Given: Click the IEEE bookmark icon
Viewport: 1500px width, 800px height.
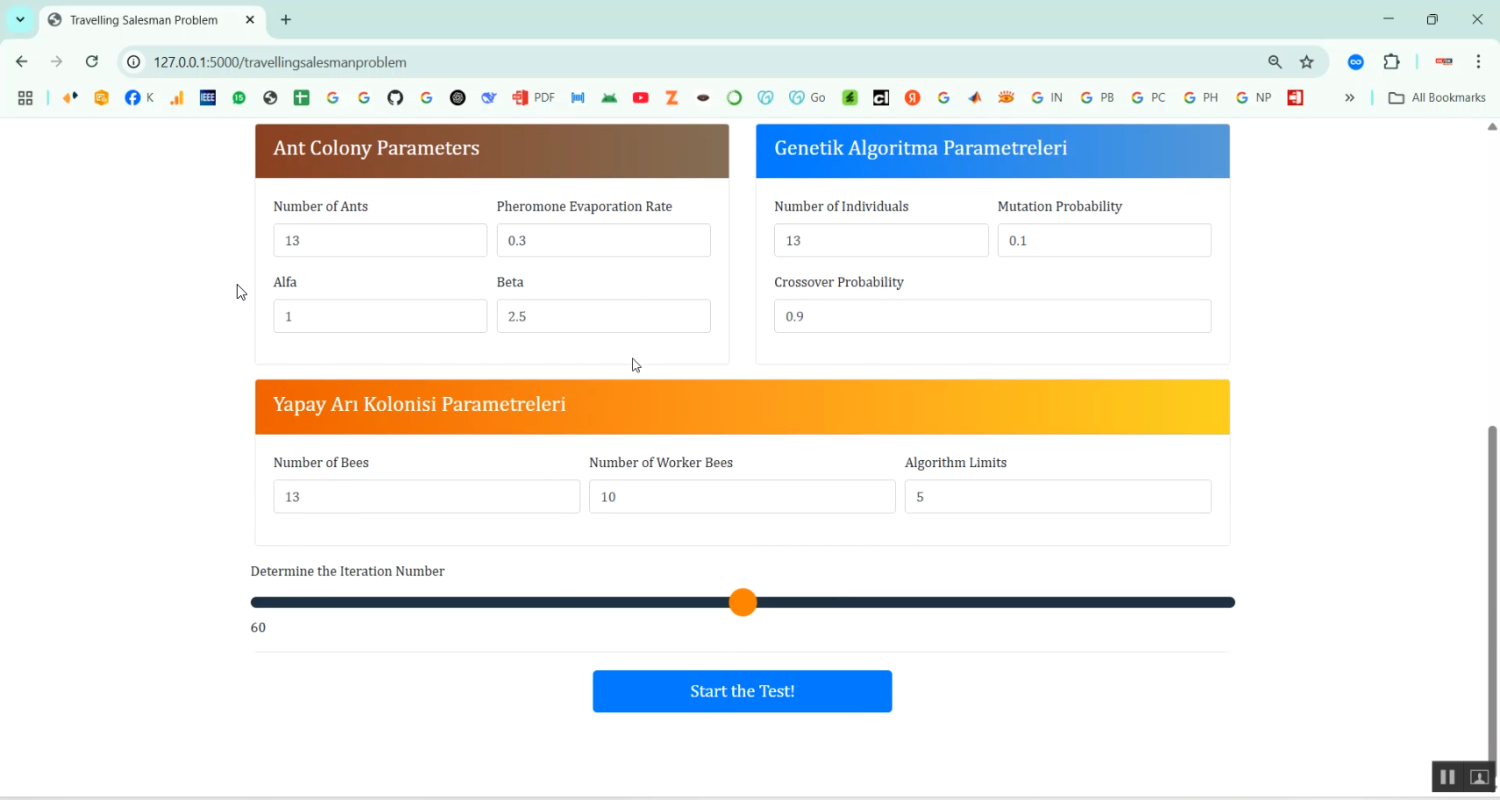Looking at the screenshot, I should 208,97.
